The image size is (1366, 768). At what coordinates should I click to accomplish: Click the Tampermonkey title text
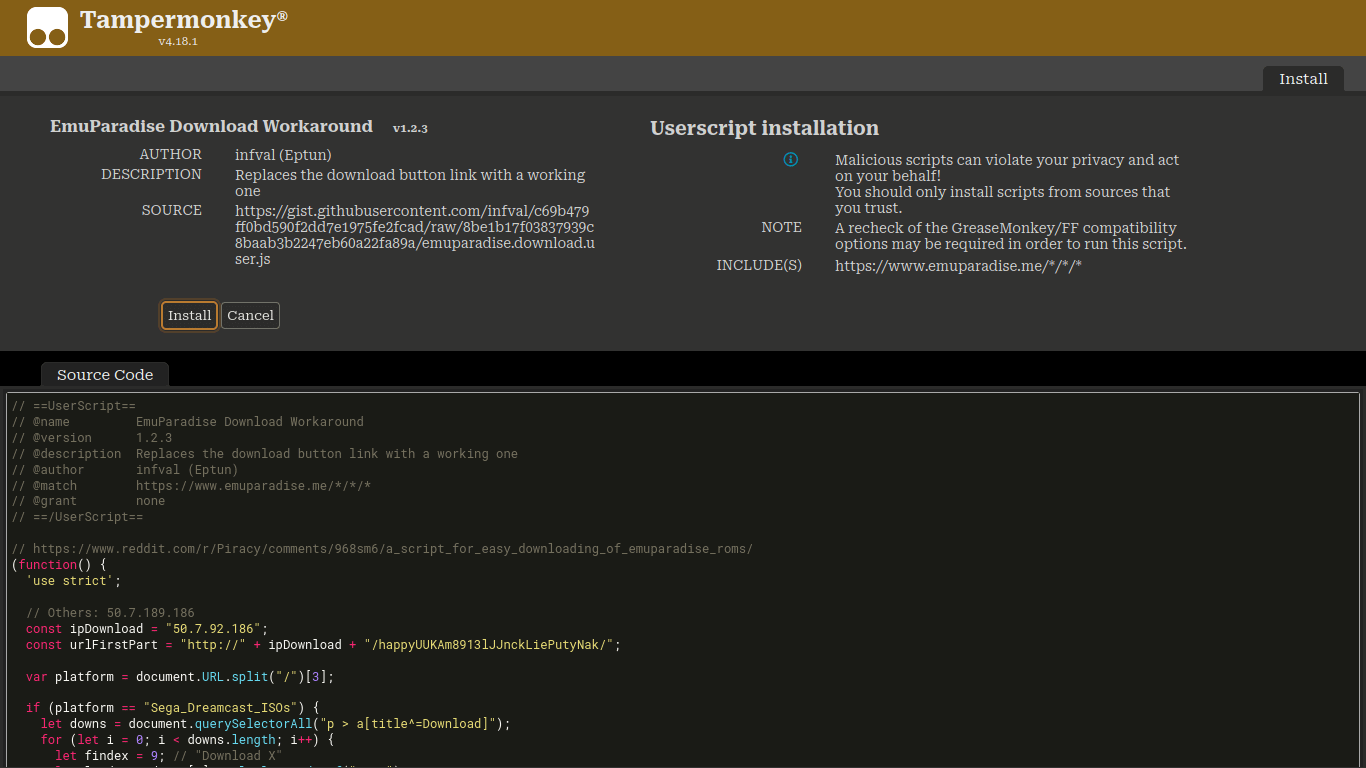tap(183, 20)
